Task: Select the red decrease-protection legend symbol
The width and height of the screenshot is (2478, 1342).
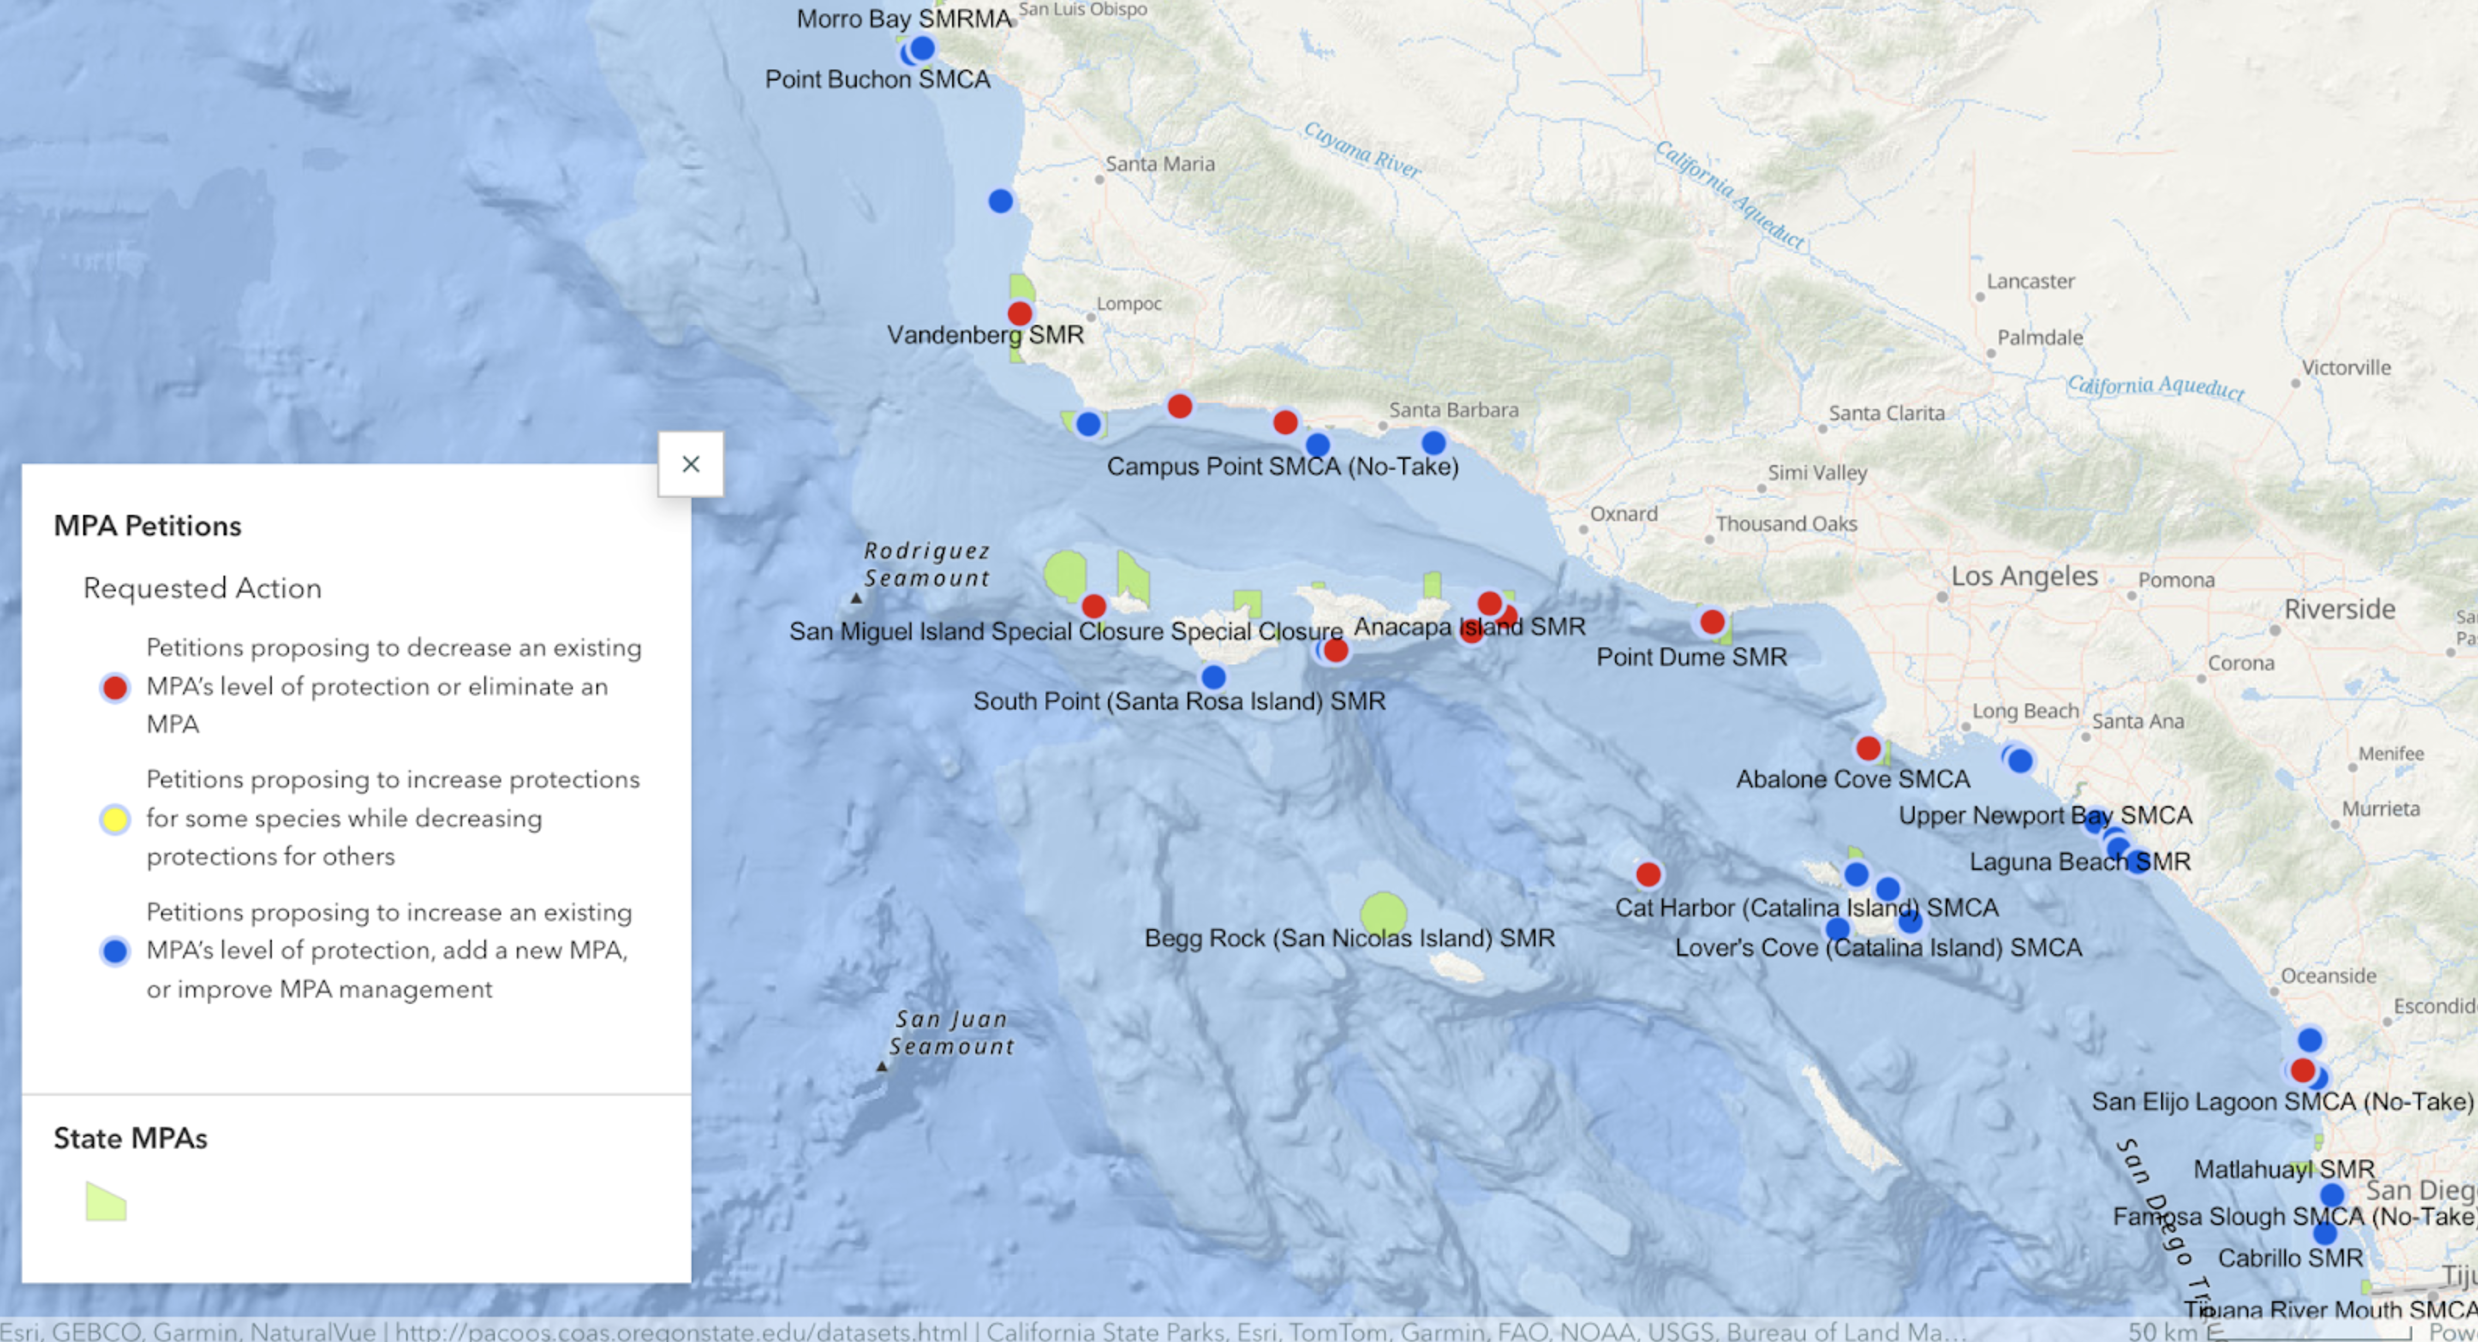Action: tap(113, 687)
